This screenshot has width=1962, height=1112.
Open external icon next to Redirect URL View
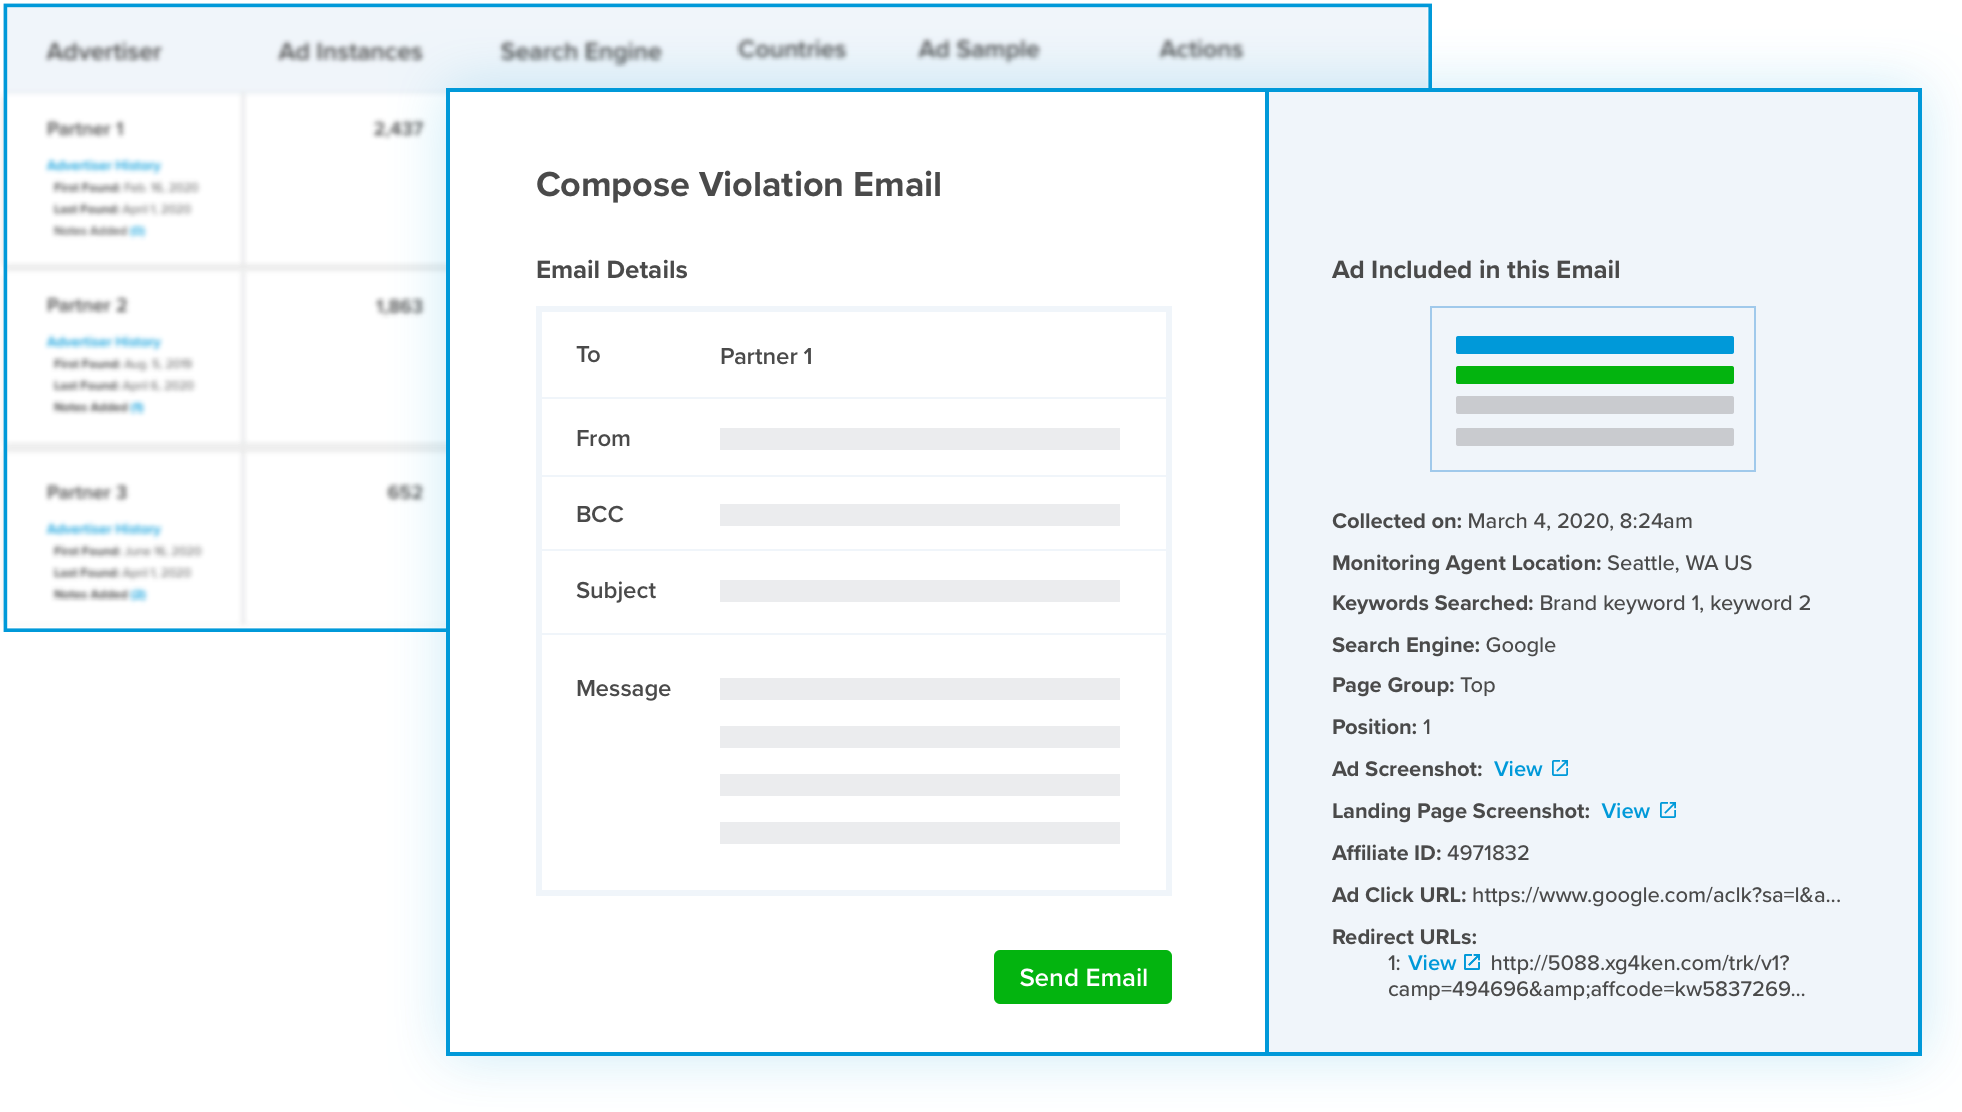[x=1472, y=962]
